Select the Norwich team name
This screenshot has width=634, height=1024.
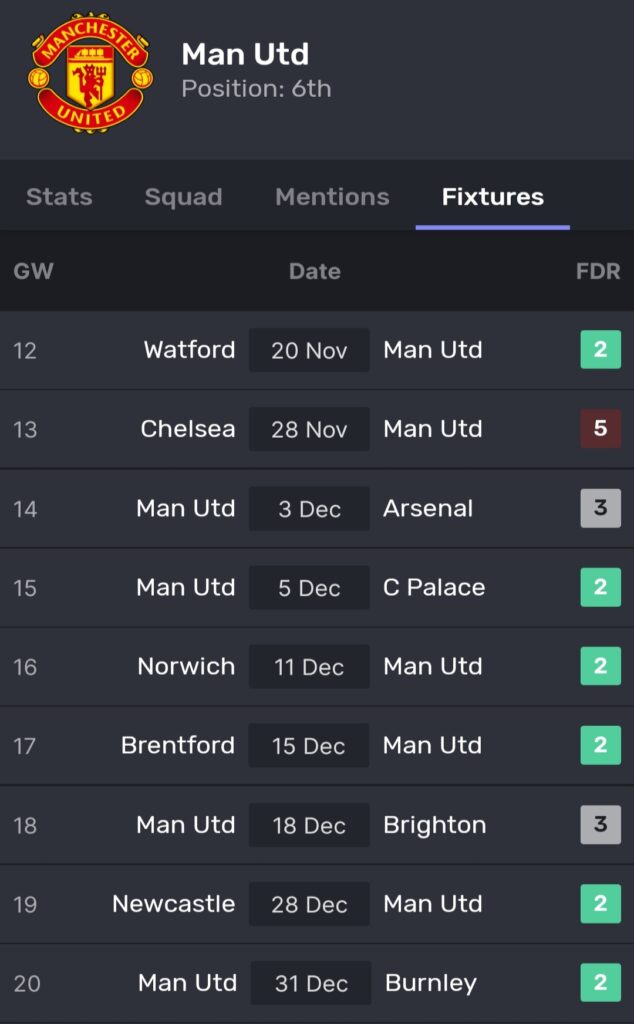click(186, 666)
